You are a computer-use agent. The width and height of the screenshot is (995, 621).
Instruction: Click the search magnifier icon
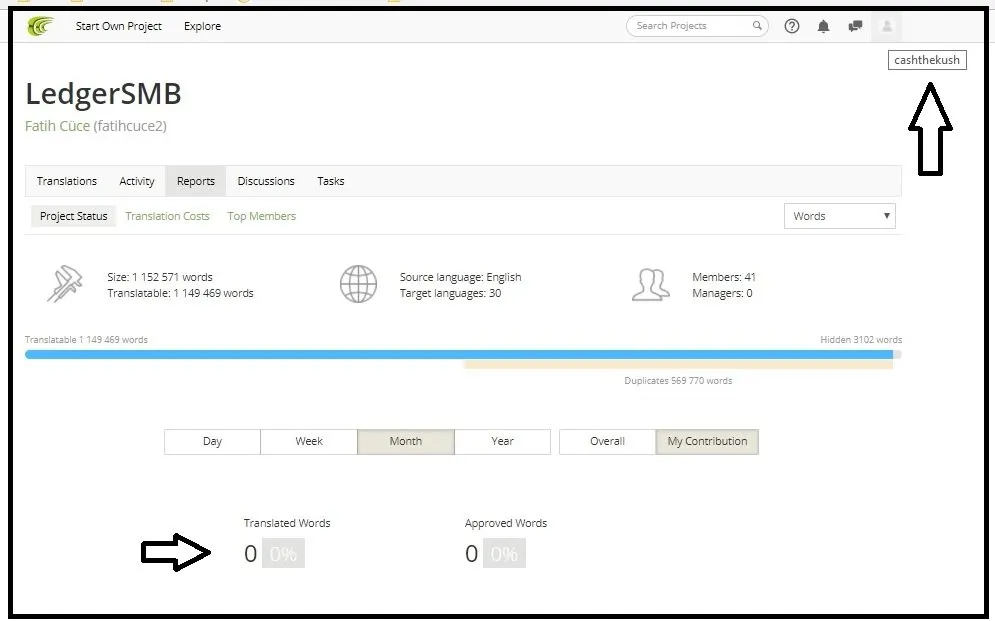click(x=756, y=25)
